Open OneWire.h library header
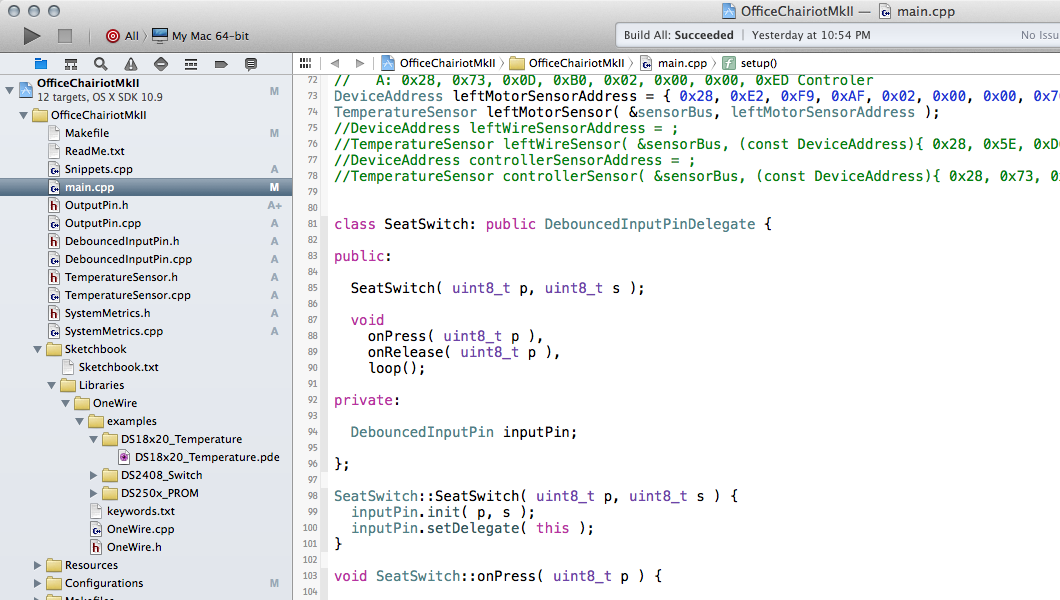Viewport: 1060px width, 600px height. 134,547
